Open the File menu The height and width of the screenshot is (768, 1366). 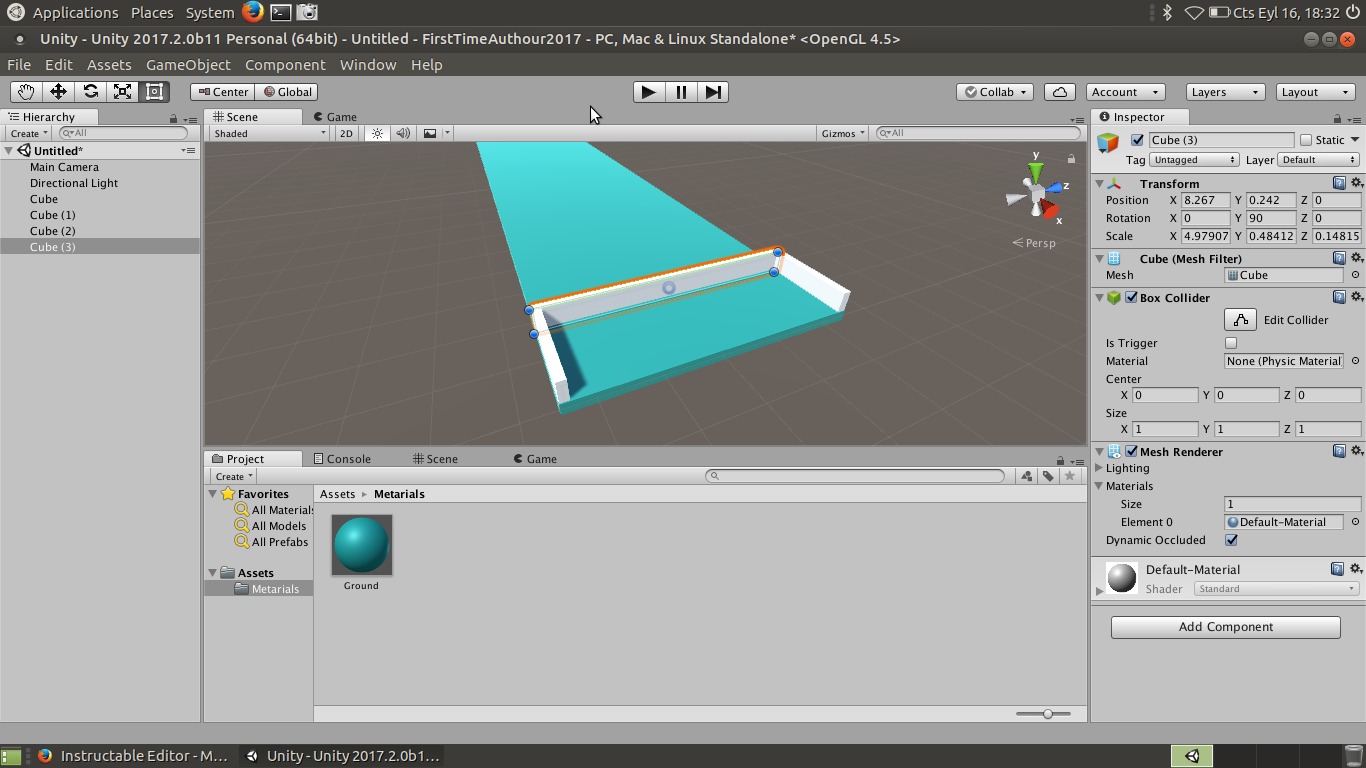19,65
